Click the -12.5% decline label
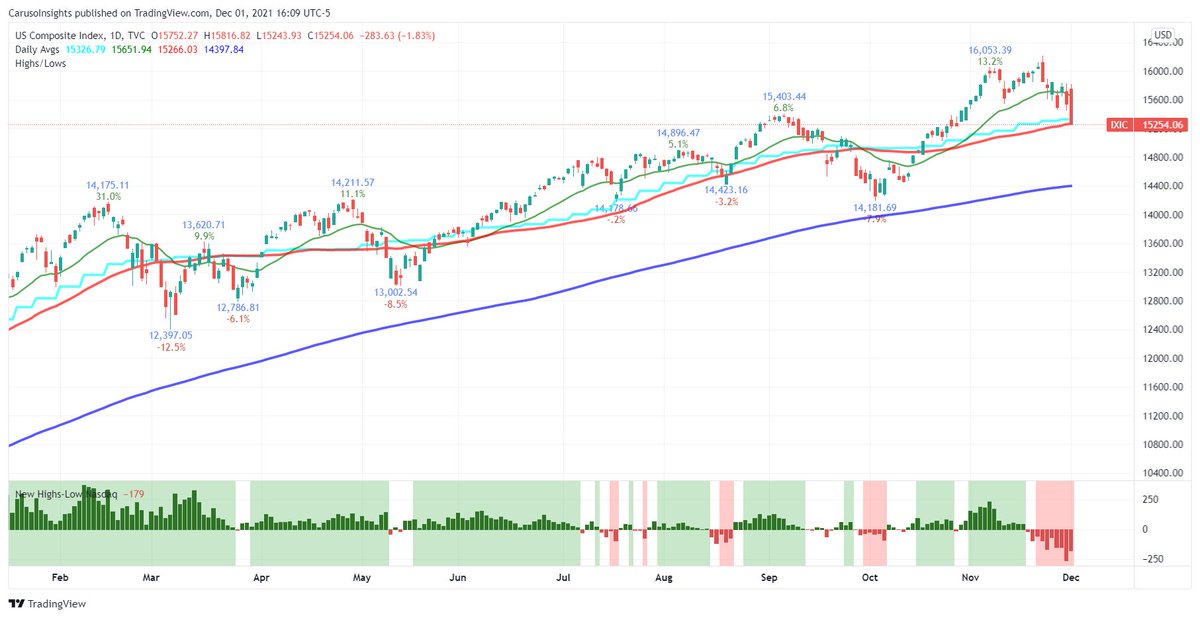The height and width of the screenshot is (618, 1200). coord(171,347)
